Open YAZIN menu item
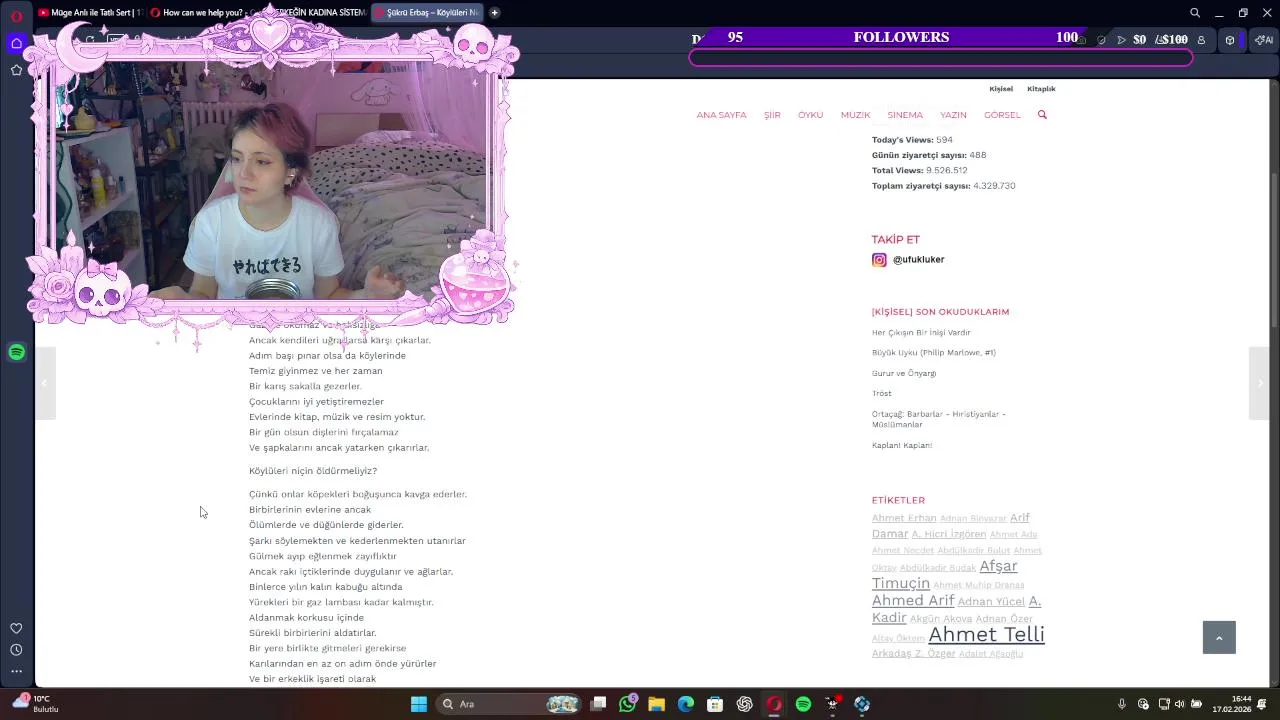The width and height of the screenshot is (1280, 720). tap(953, 115)
